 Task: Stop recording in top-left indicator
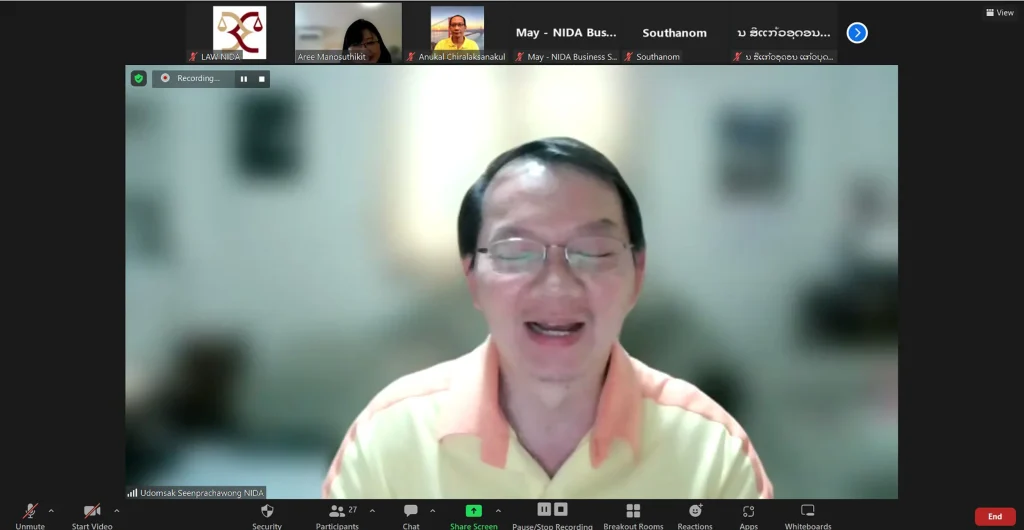pyautogui.click(x=261, y=79)
